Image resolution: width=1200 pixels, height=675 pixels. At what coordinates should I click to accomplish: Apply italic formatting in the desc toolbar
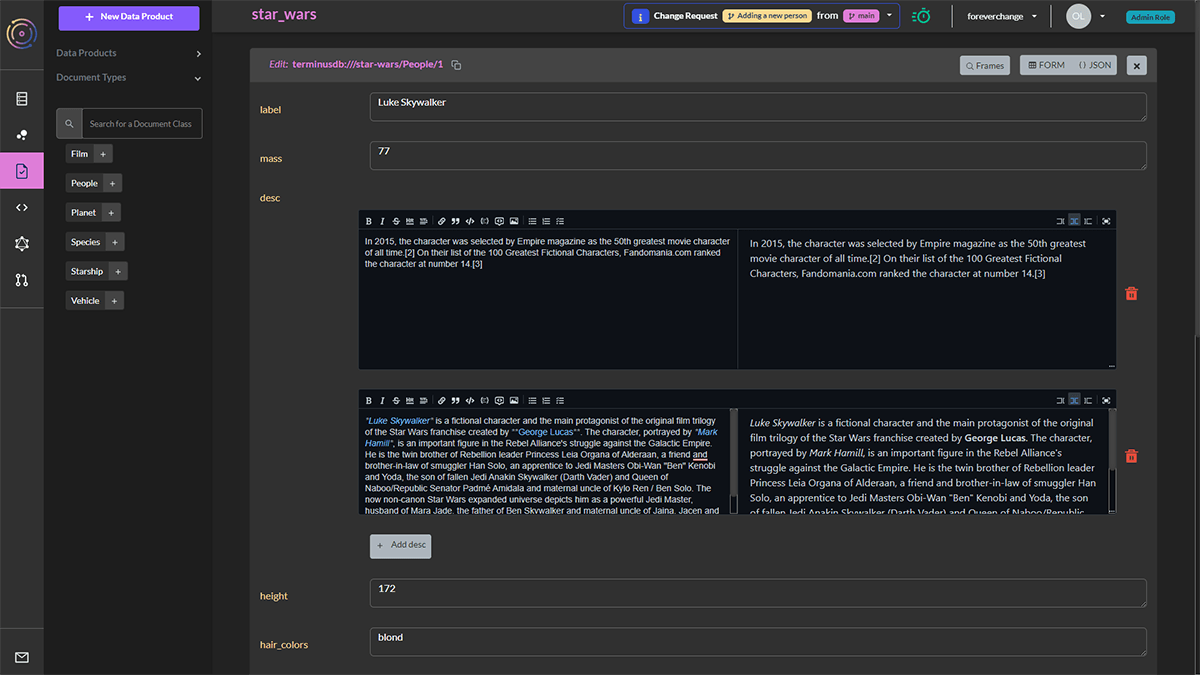point(382,221)
